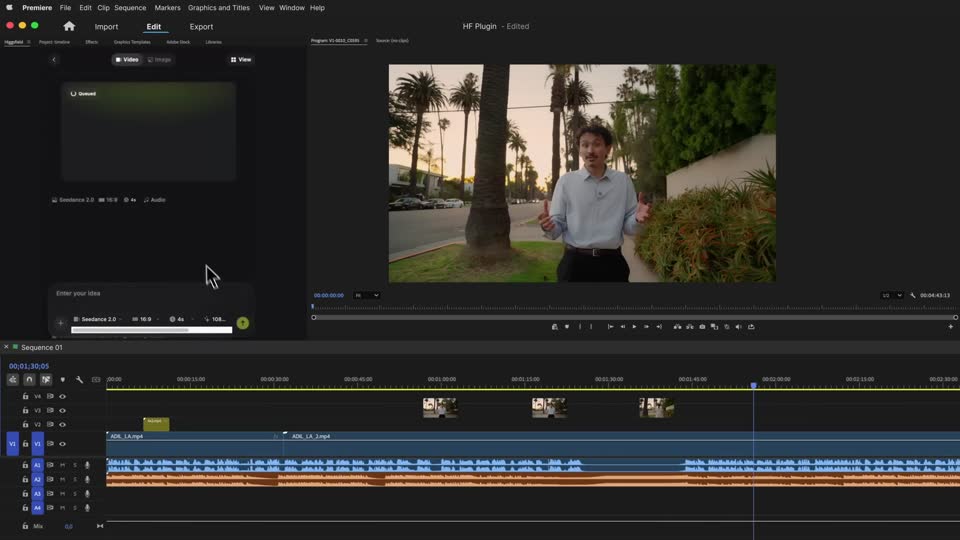Click the Mix track end keyframe icon
The height and width of the screenshot is (540, 960).
pos(100,526)
